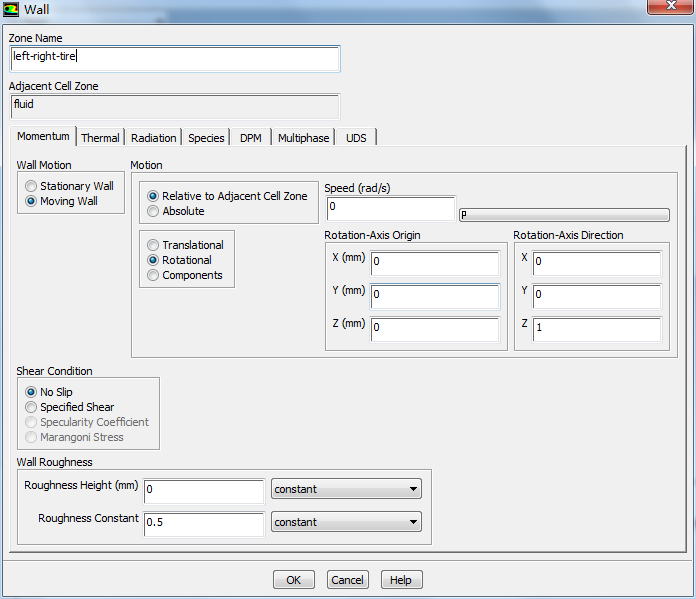
Task: Click the Rotation-Axis Direction Z field
Action: (x=597, y=330)
